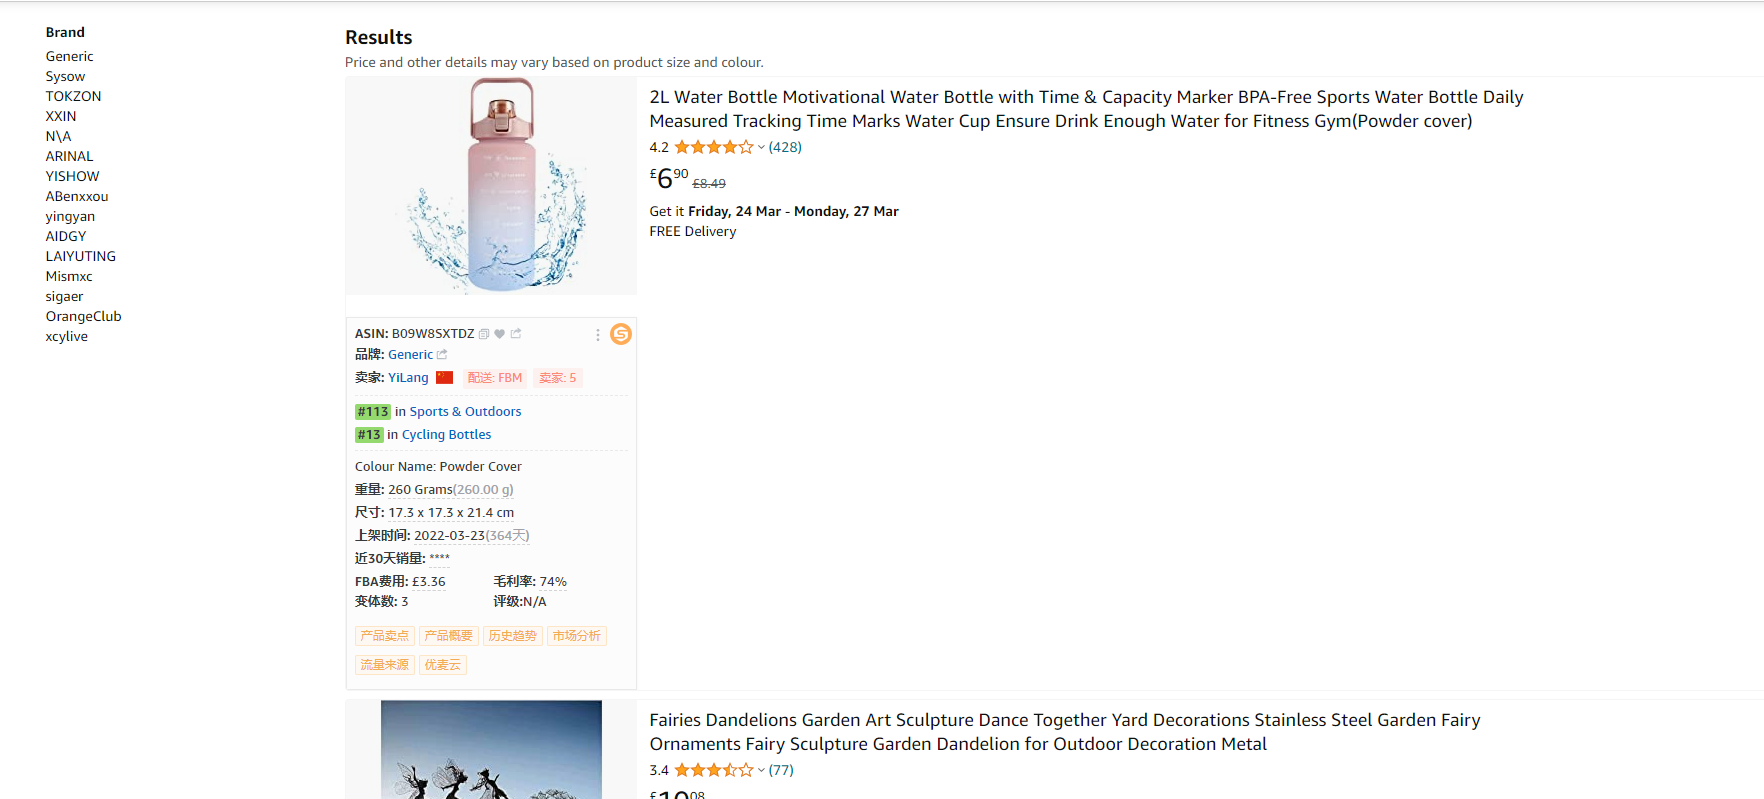Open the 428 reviews count link

(785, 147)
